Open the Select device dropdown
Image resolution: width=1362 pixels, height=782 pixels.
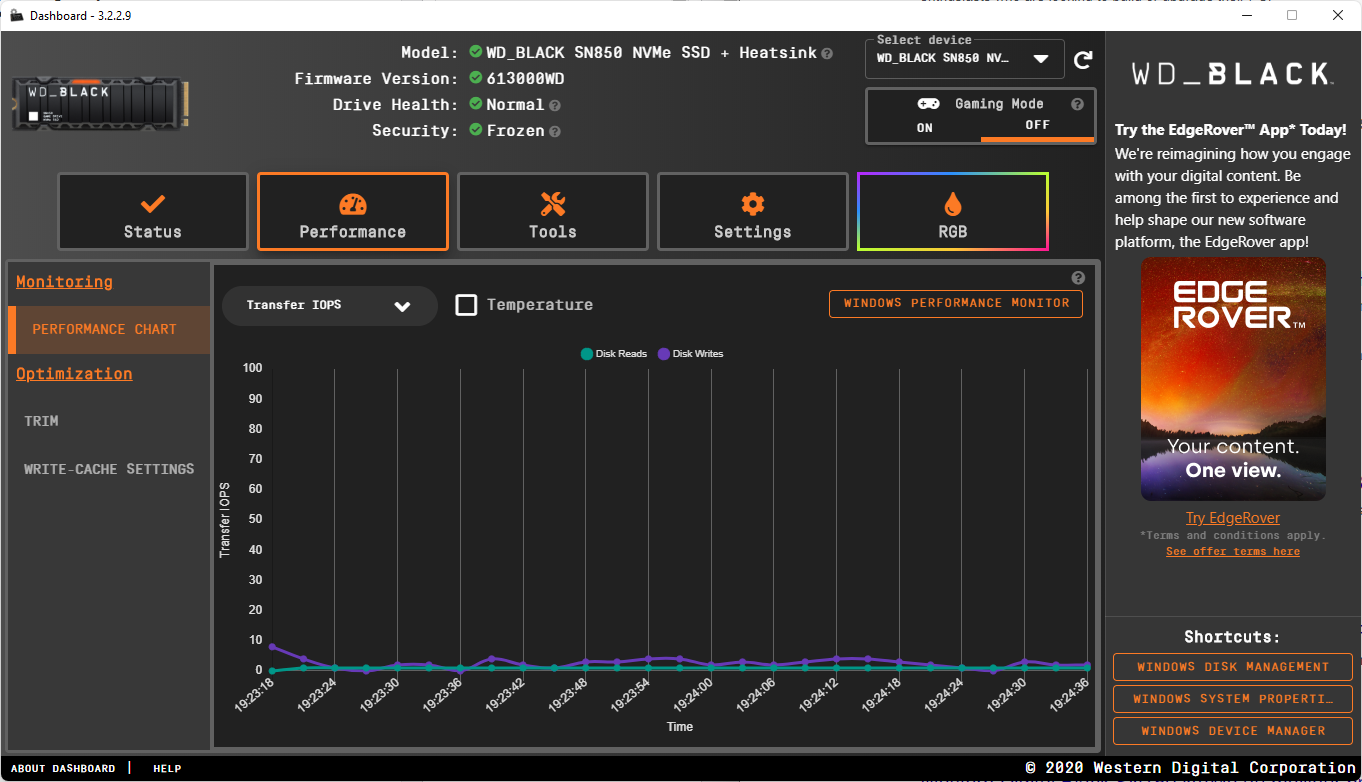pos(964,58)
